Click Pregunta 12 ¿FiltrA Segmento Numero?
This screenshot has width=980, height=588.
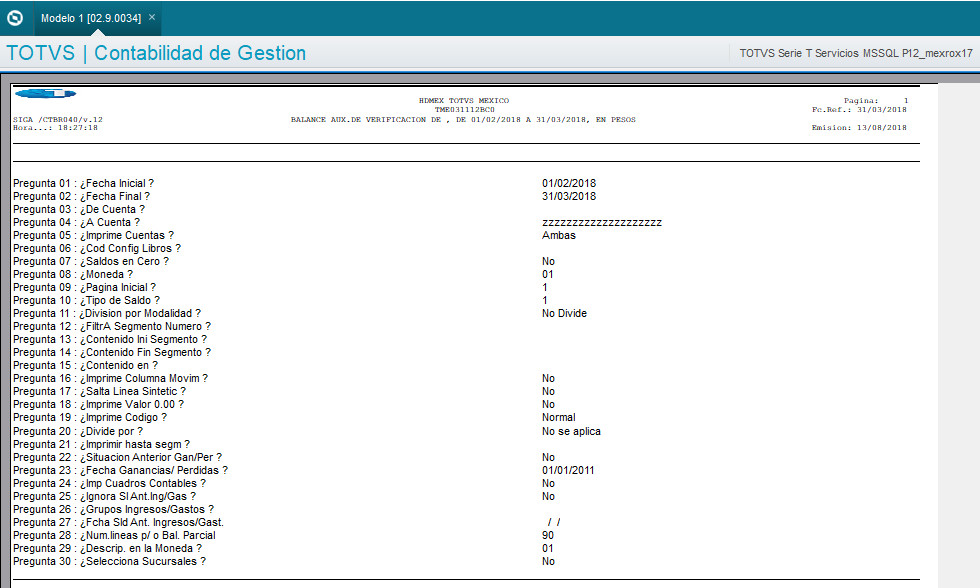(112, 327)
